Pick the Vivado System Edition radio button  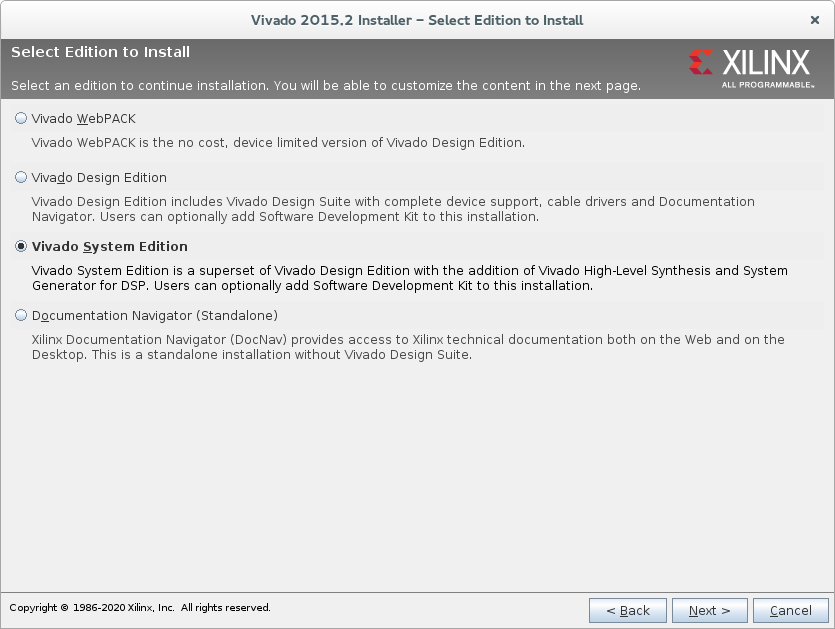coord(21,246)
